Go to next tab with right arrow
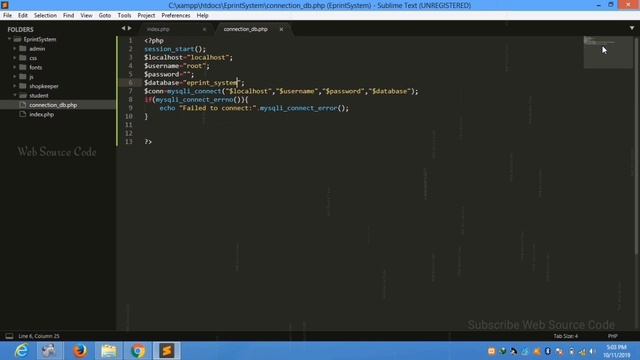 pos(130,28)
